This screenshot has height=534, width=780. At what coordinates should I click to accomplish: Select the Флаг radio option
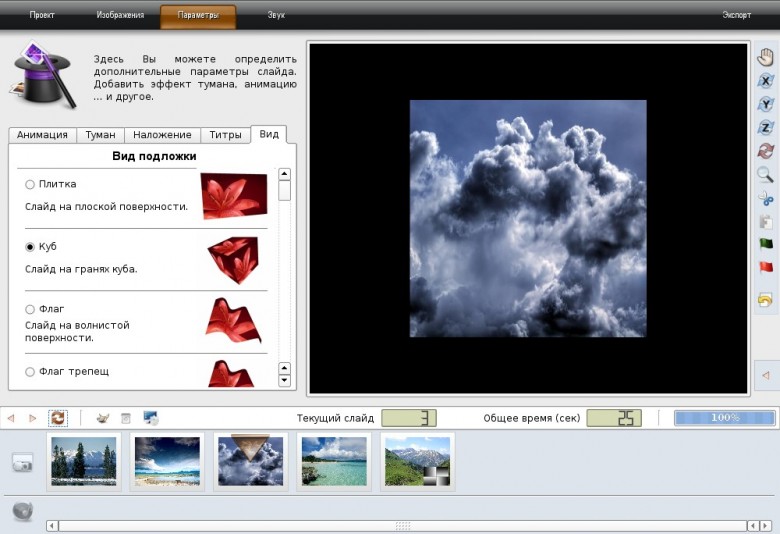point(30,310)
